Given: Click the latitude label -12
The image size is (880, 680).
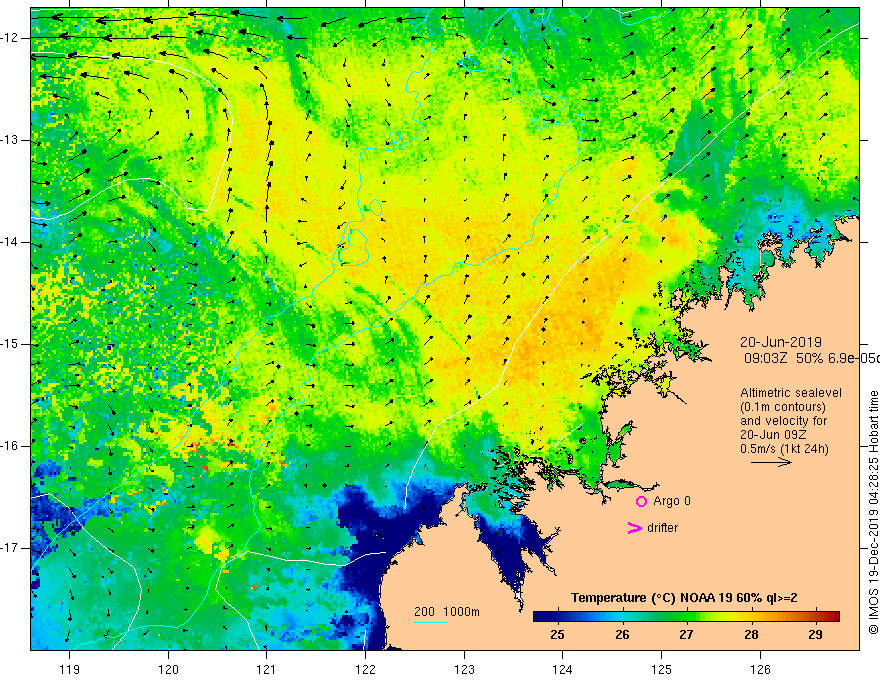Looking at the screenshot, I should [x=11, y=38].
